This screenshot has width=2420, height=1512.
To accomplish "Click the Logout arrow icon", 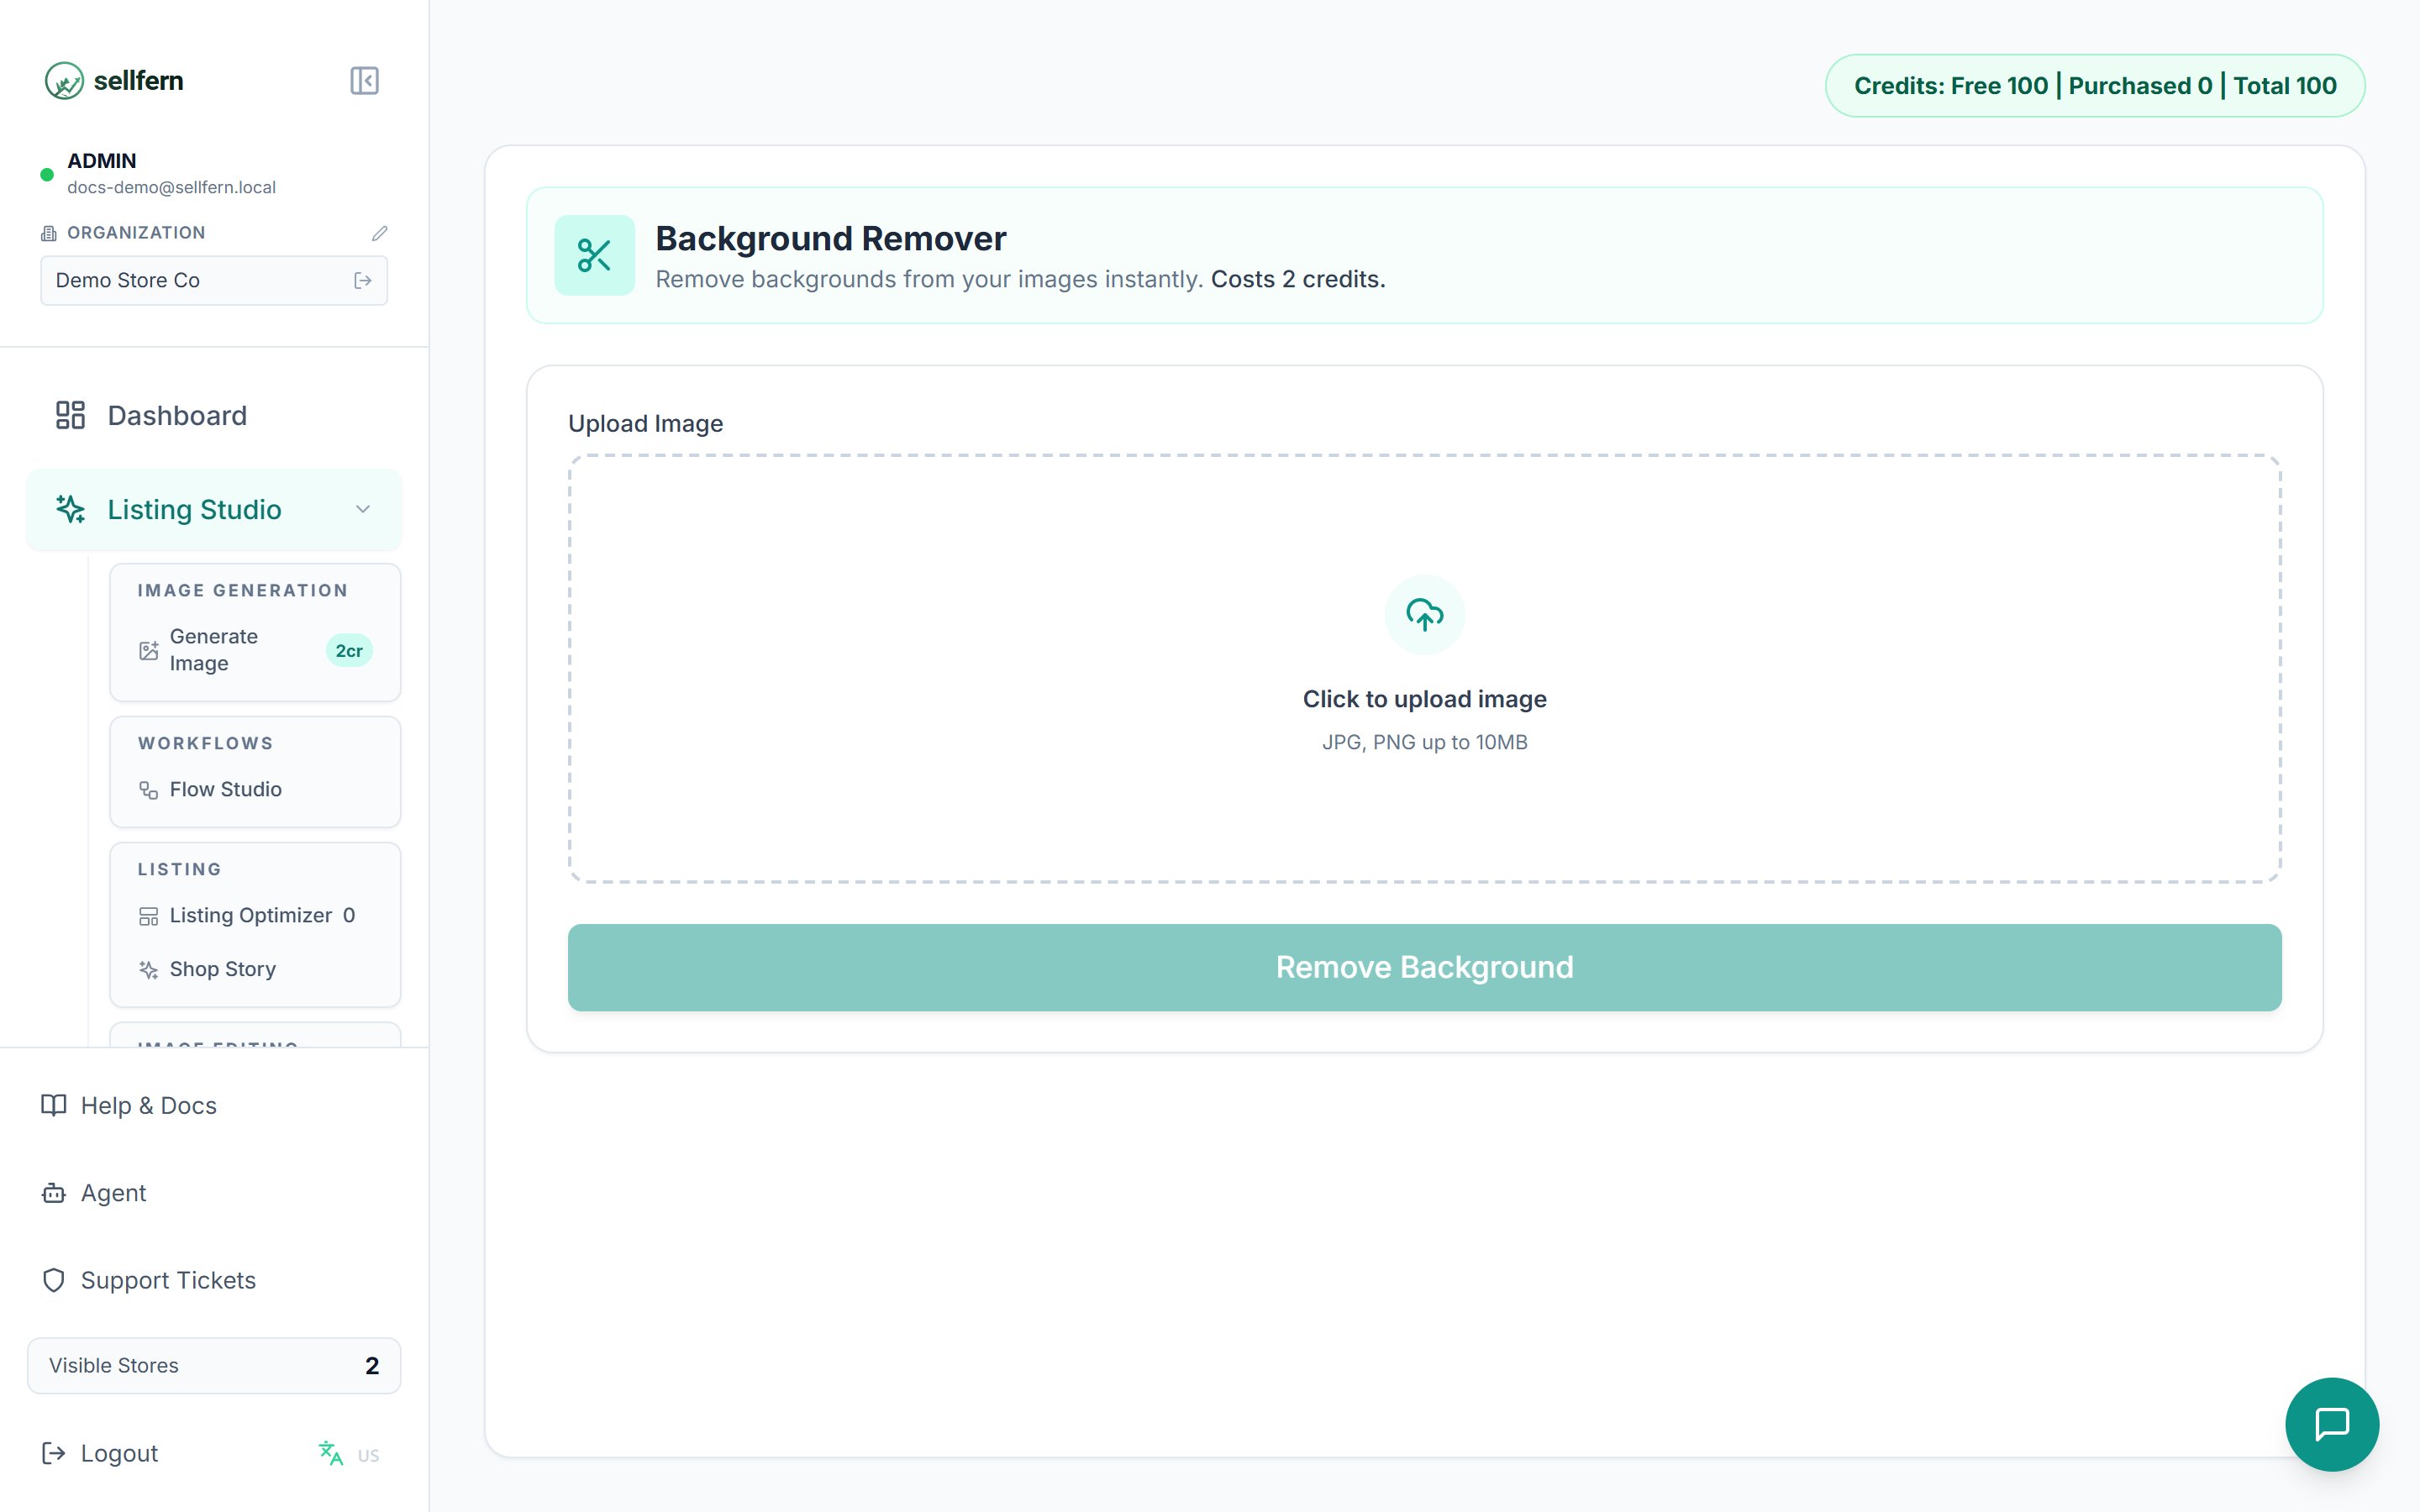I will click(54, 1453).
